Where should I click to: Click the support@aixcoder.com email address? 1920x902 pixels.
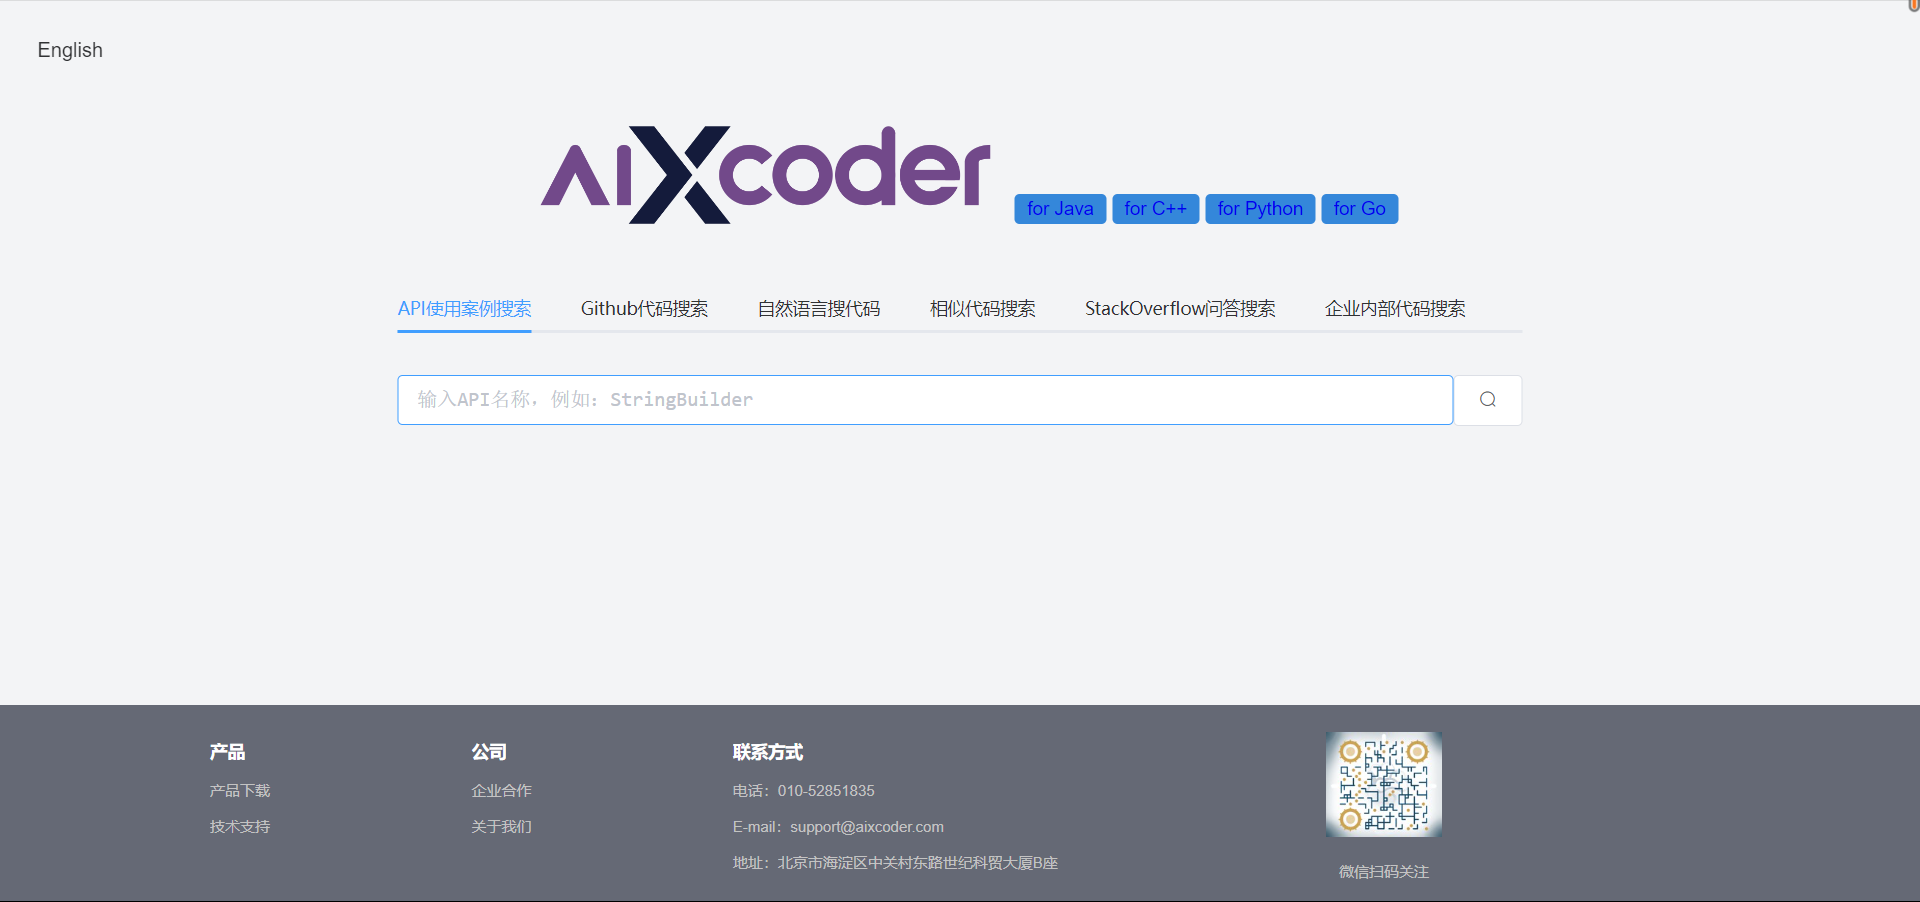click(x=867, y=827)
